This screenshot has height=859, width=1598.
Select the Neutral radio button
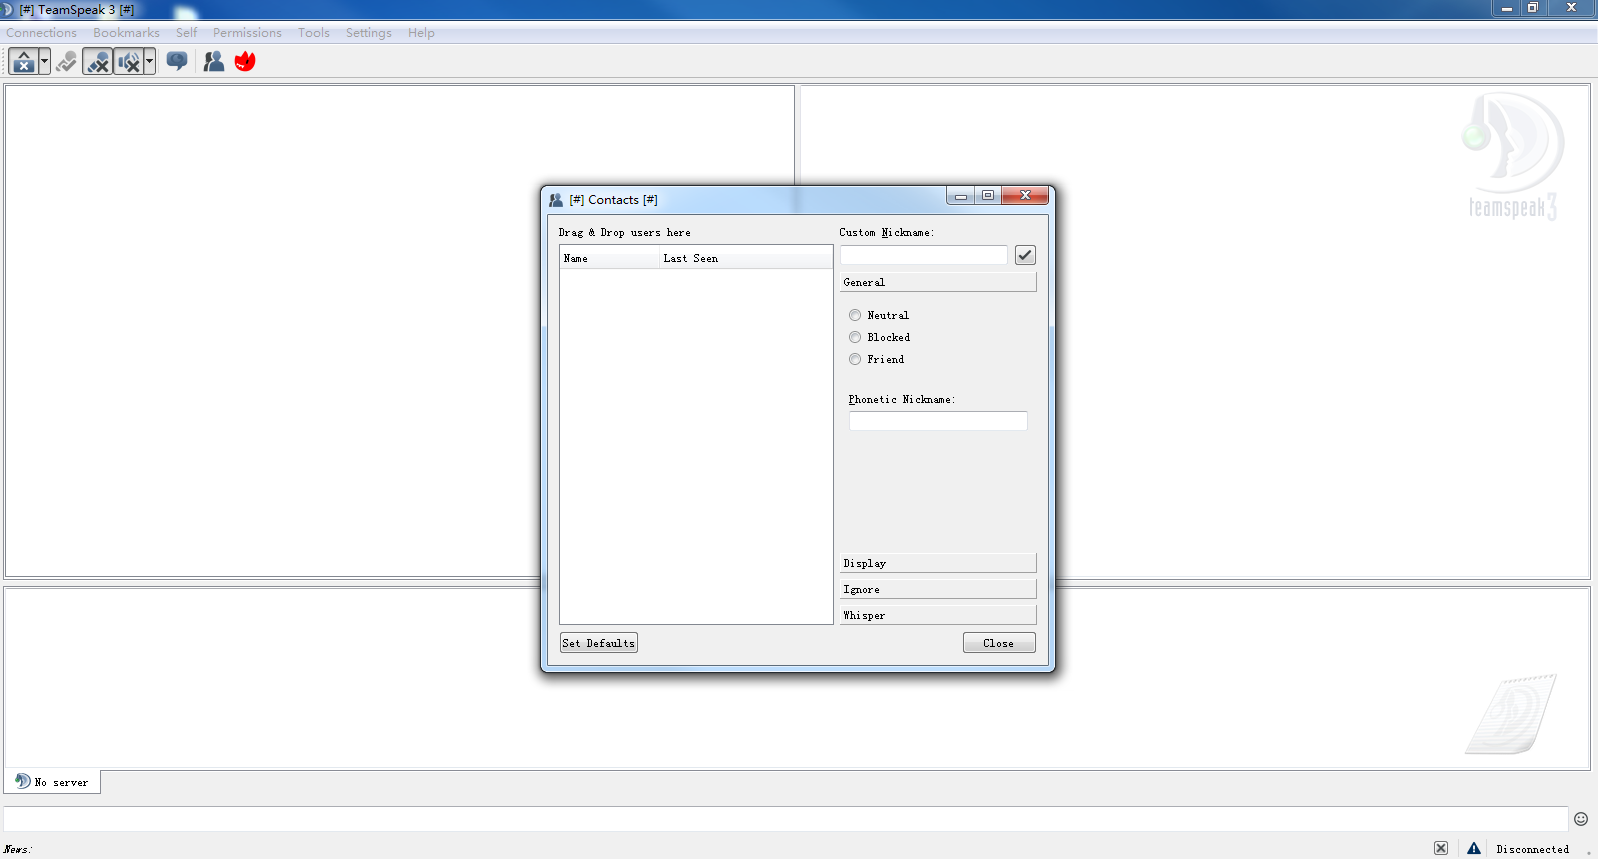(855, 315)
